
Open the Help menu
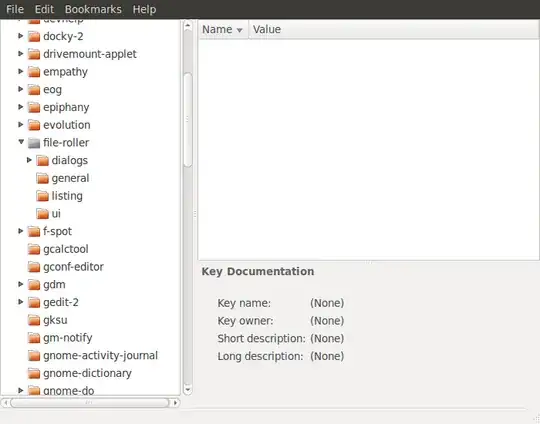[144, 9]
